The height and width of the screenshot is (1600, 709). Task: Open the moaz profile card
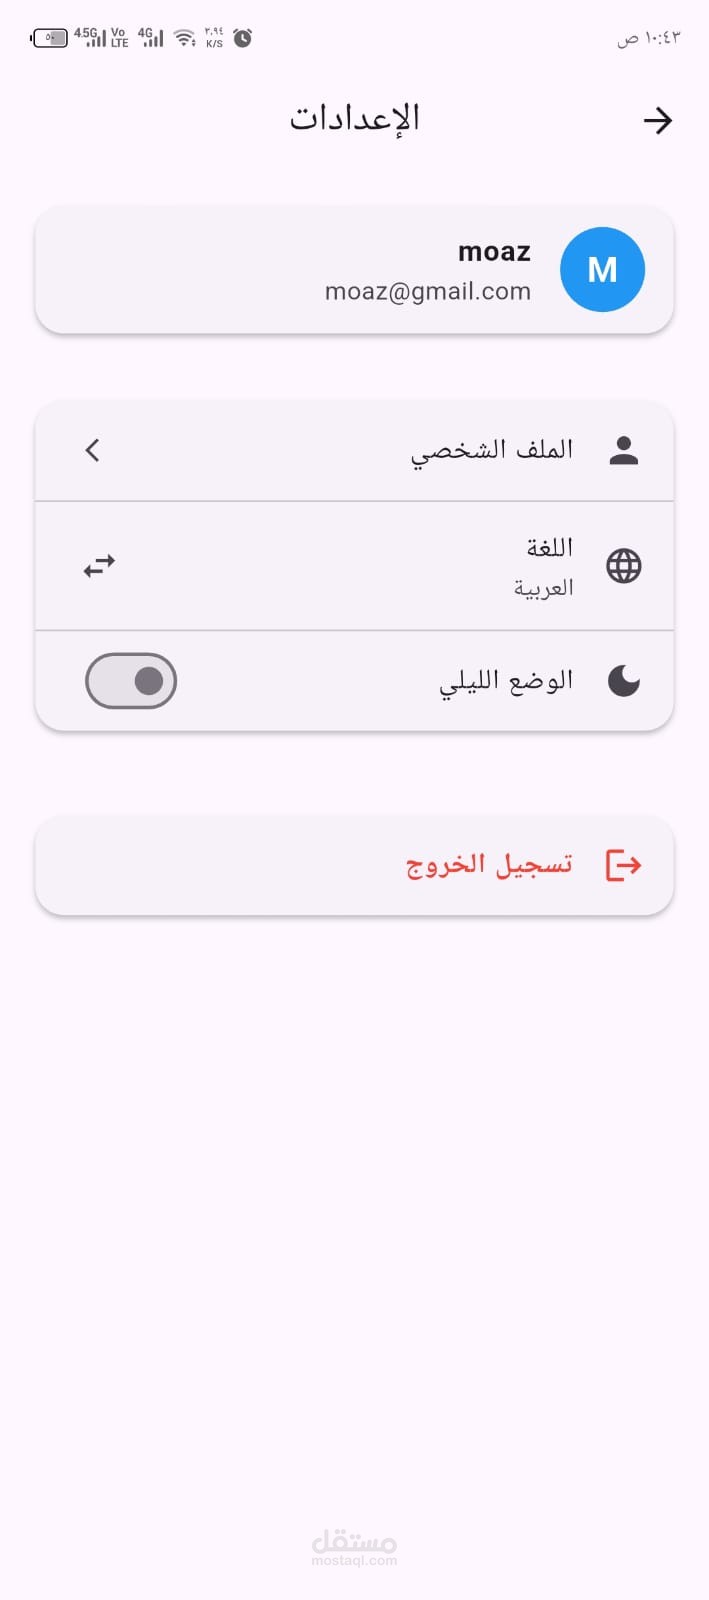354,269
